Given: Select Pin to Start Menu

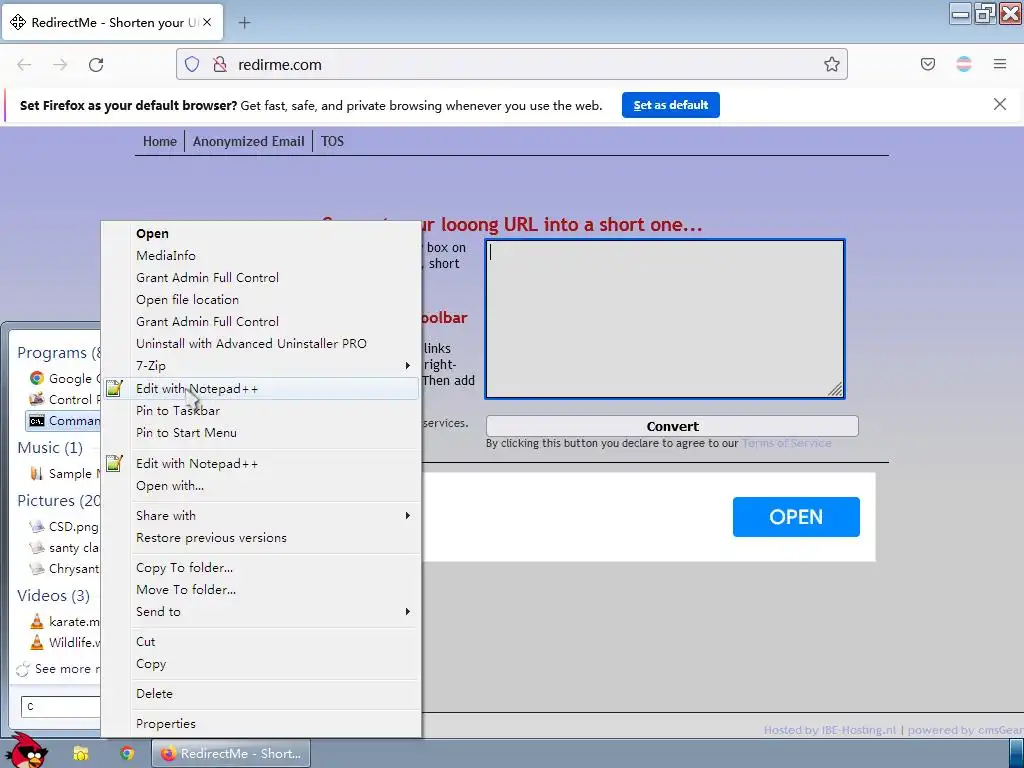Looking at the screenshot, I should click(186, 433).
